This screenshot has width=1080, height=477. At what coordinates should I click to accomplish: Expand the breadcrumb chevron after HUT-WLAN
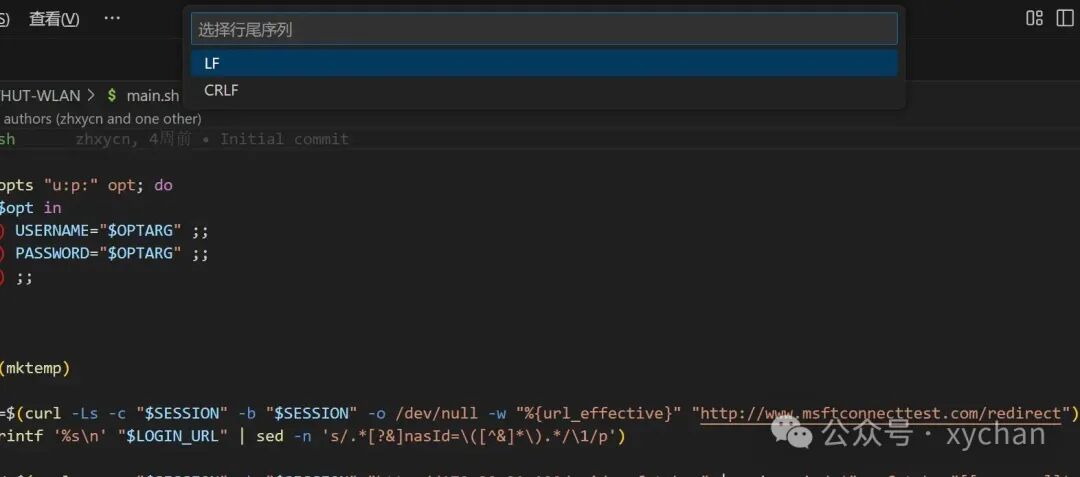tap(91, 96)
